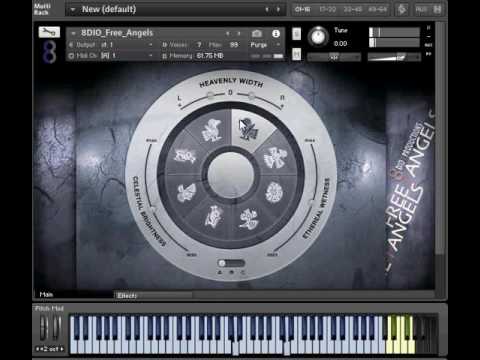
Task: Expand the 8DIO_Free_Angels instrument dropdown arrow
Action: (73, 33)
